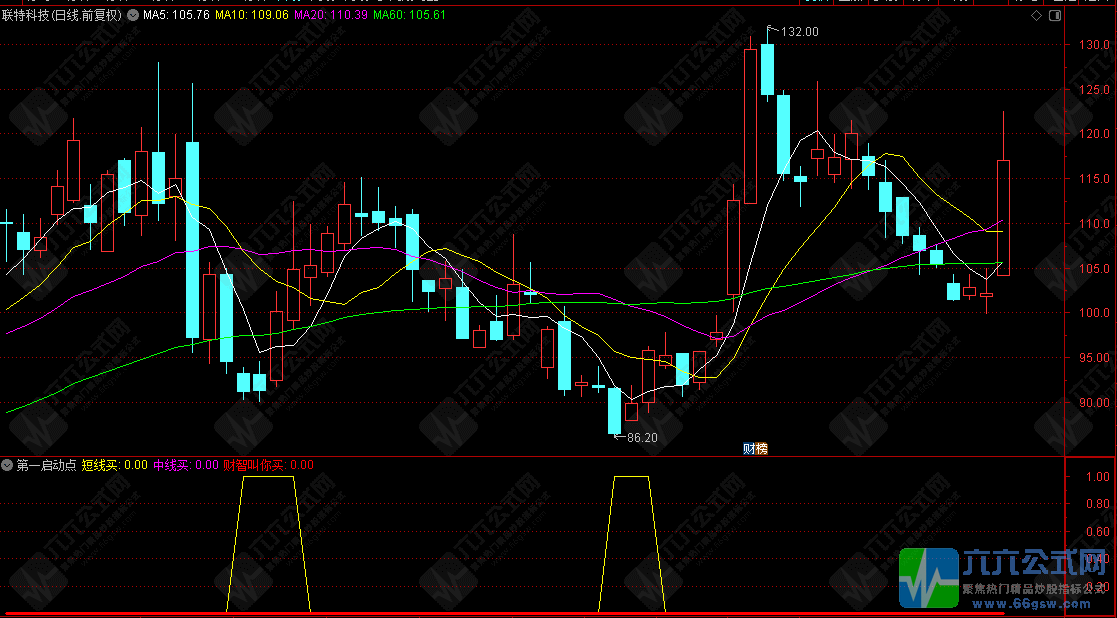Click the 86.20 low price label

click(x=642, y=438)
